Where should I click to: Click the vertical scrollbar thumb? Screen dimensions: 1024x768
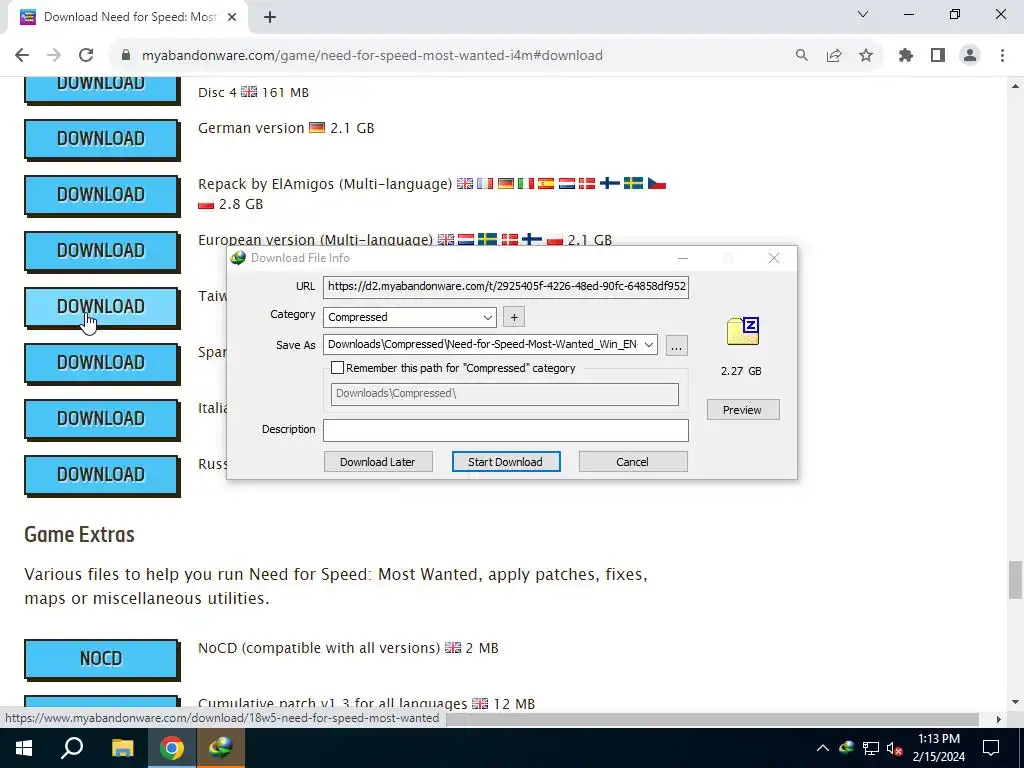click(x=1015, y=580)
